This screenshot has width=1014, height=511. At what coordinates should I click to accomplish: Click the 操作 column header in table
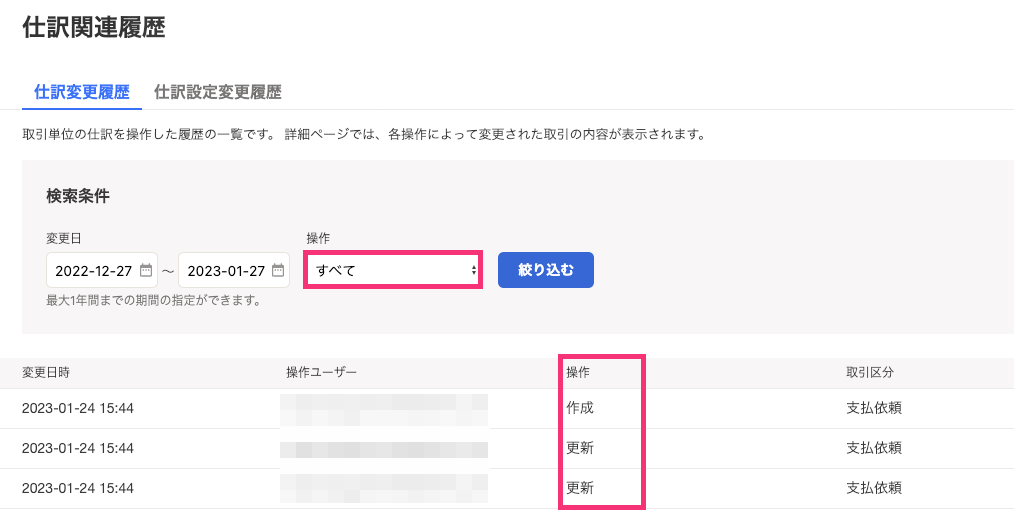coord(578,373)
